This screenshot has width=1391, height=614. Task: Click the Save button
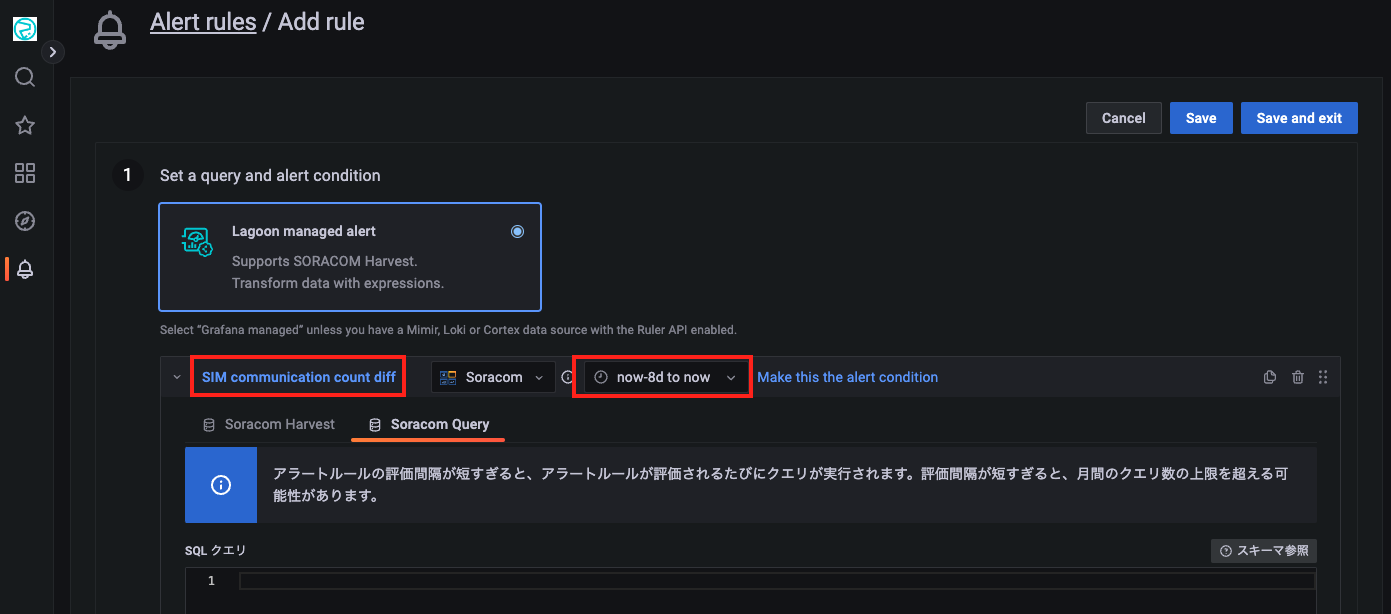pyautogui.click(x=1201, y=118)
